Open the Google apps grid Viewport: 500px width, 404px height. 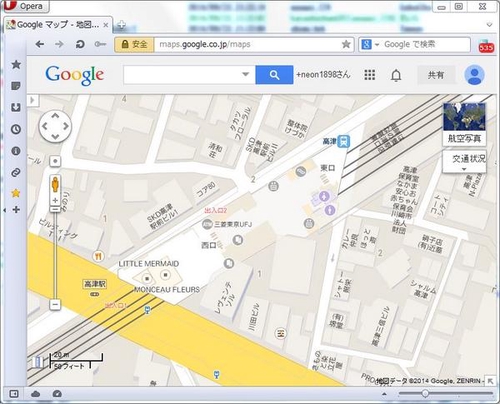[370, 75]
